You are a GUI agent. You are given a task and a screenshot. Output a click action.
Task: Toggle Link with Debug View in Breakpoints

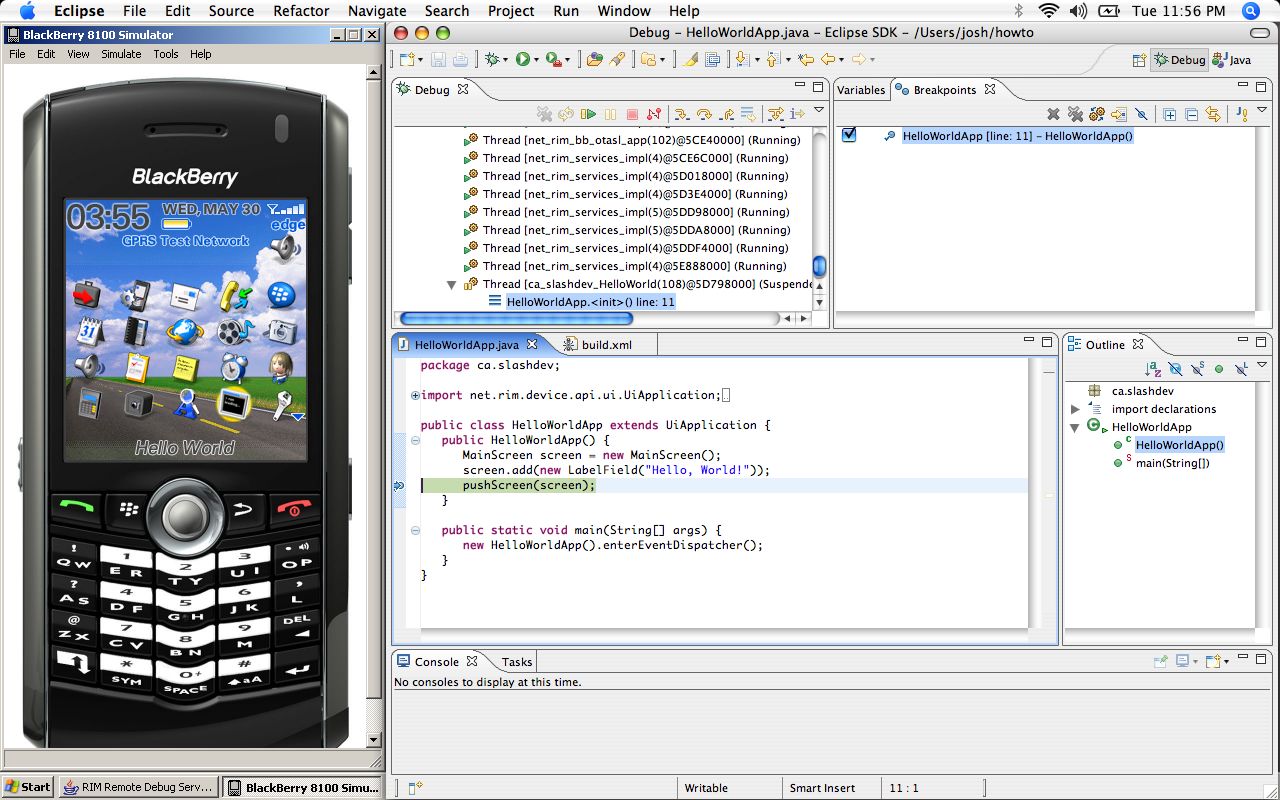tap(1213, 114)
